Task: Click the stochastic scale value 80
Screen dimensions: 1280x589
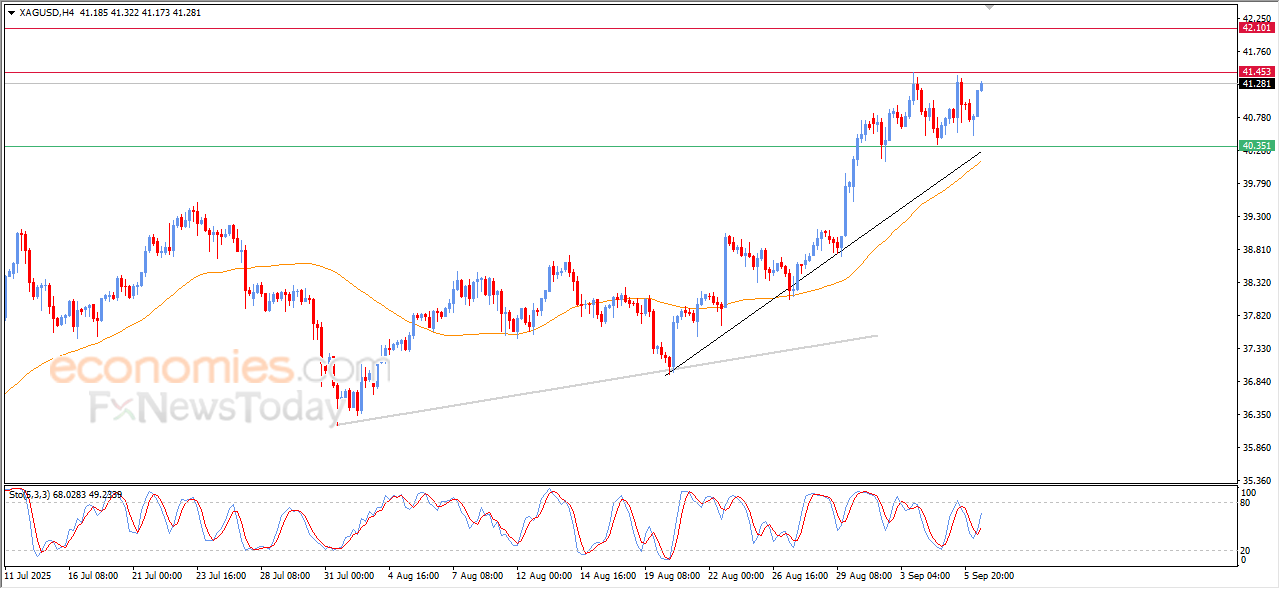Action: coord(1246,503)
